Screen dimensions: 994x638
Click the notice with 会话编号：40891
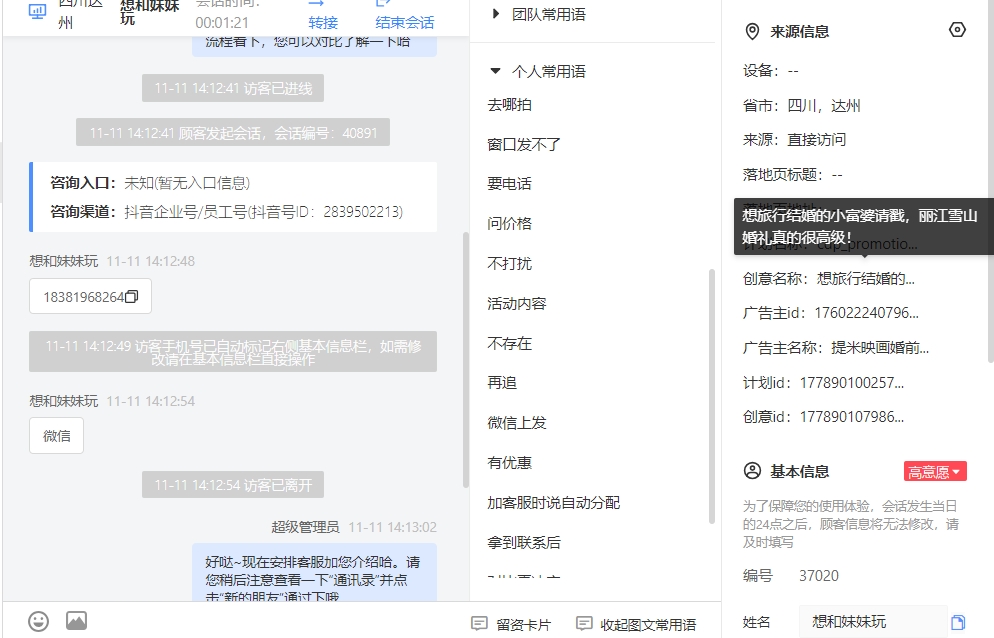tap(233, 133)
